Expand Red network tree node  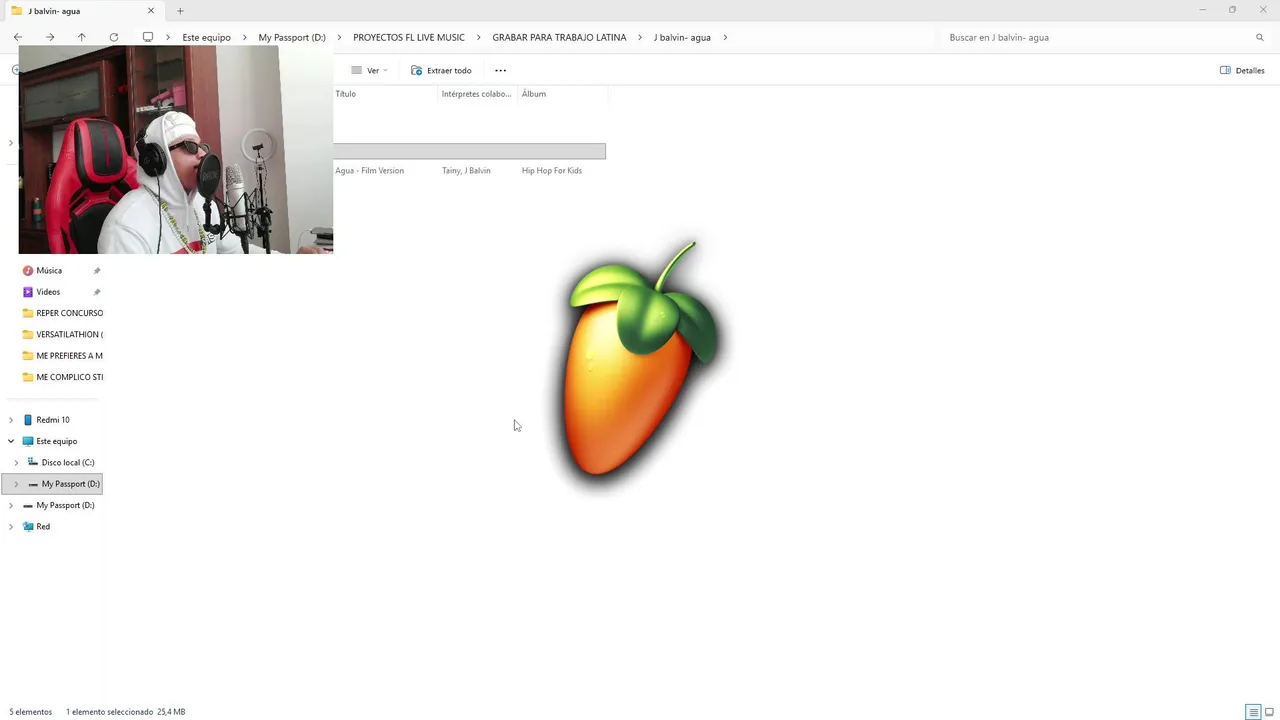pyautogui.click(x=11, y=526)
